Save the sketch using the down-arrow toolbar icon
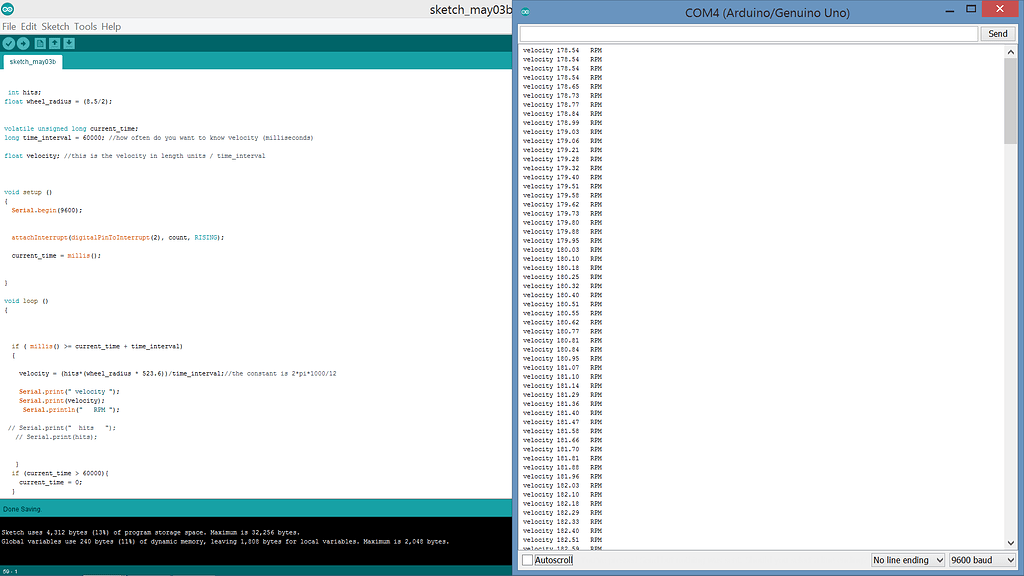 pos(69,43)
